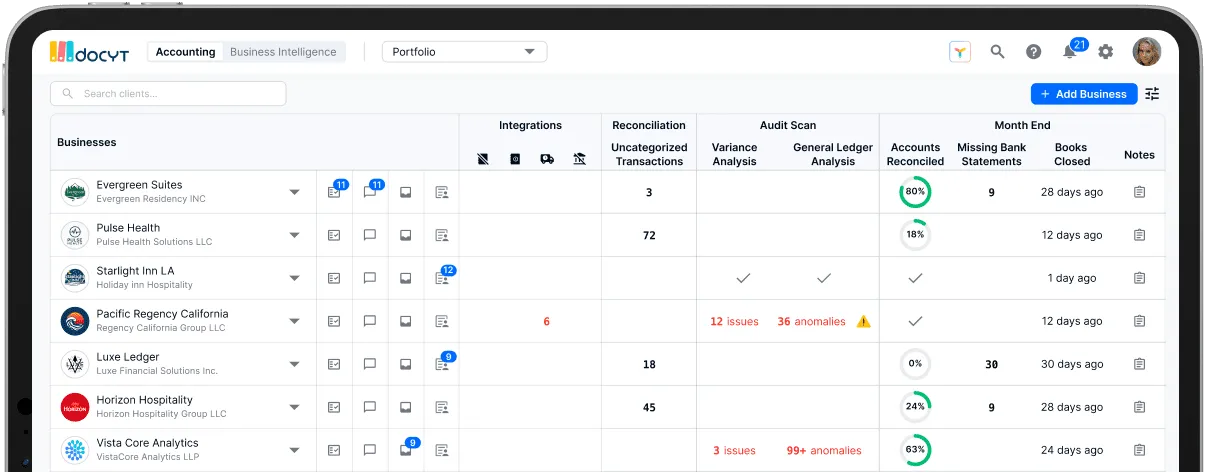Click the Pacific Regency California business name
The height and width of the screenshot is (472, 1208).
(x=162, y=314)
